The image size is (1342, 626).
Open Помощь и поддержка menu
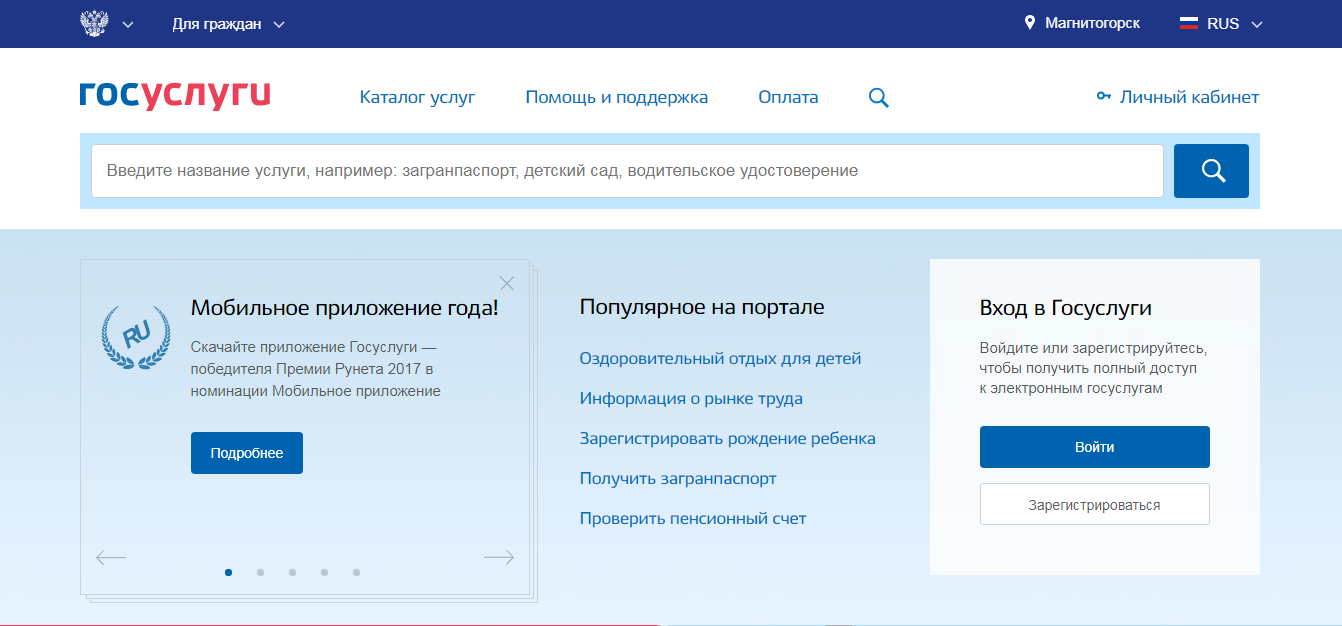tap(617, 97)
